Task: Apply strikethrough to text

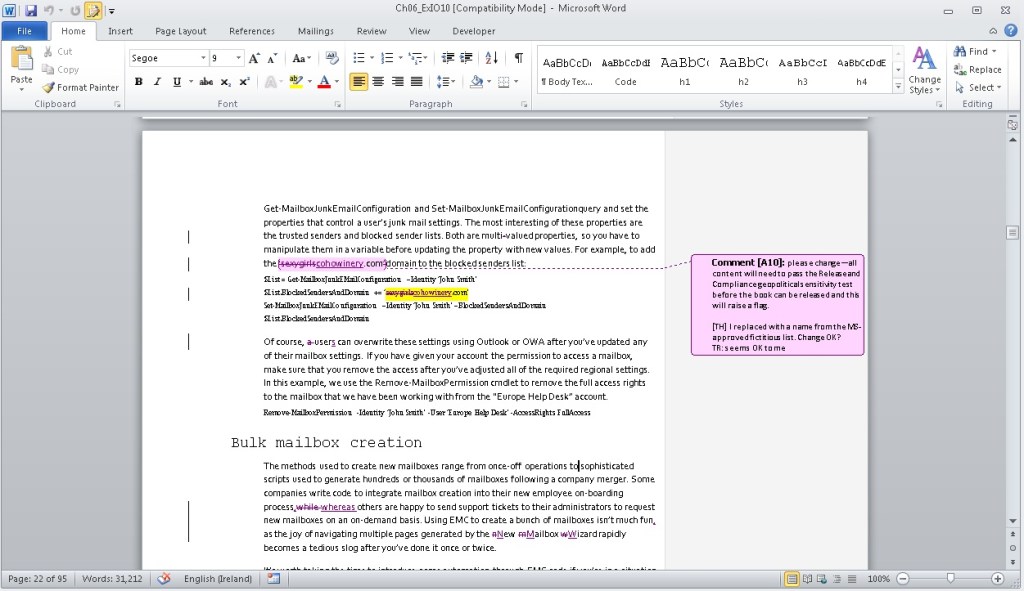Action: coord(206,82)
